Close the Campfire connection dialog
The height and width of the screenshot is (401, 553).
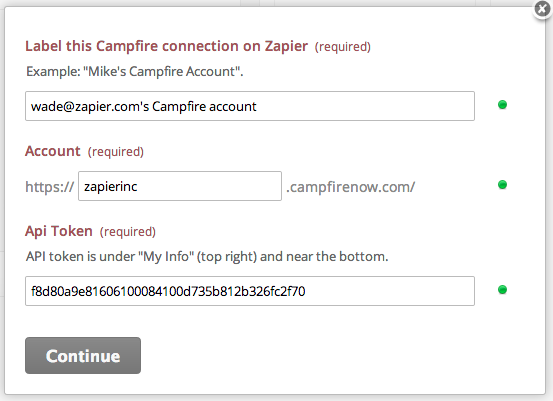point(542,10)
